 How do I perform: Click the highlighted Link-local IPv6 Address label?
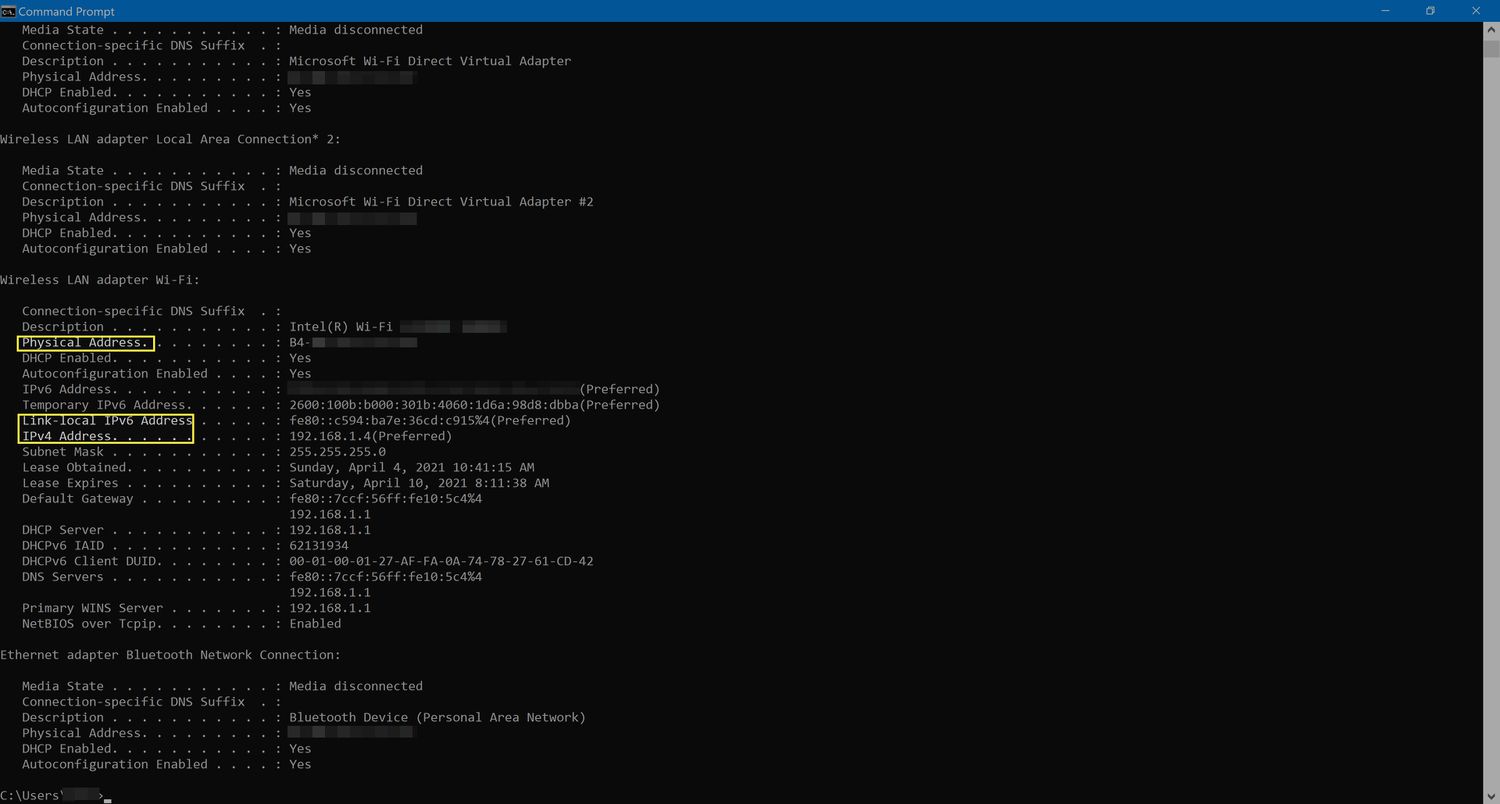(107, 420)
